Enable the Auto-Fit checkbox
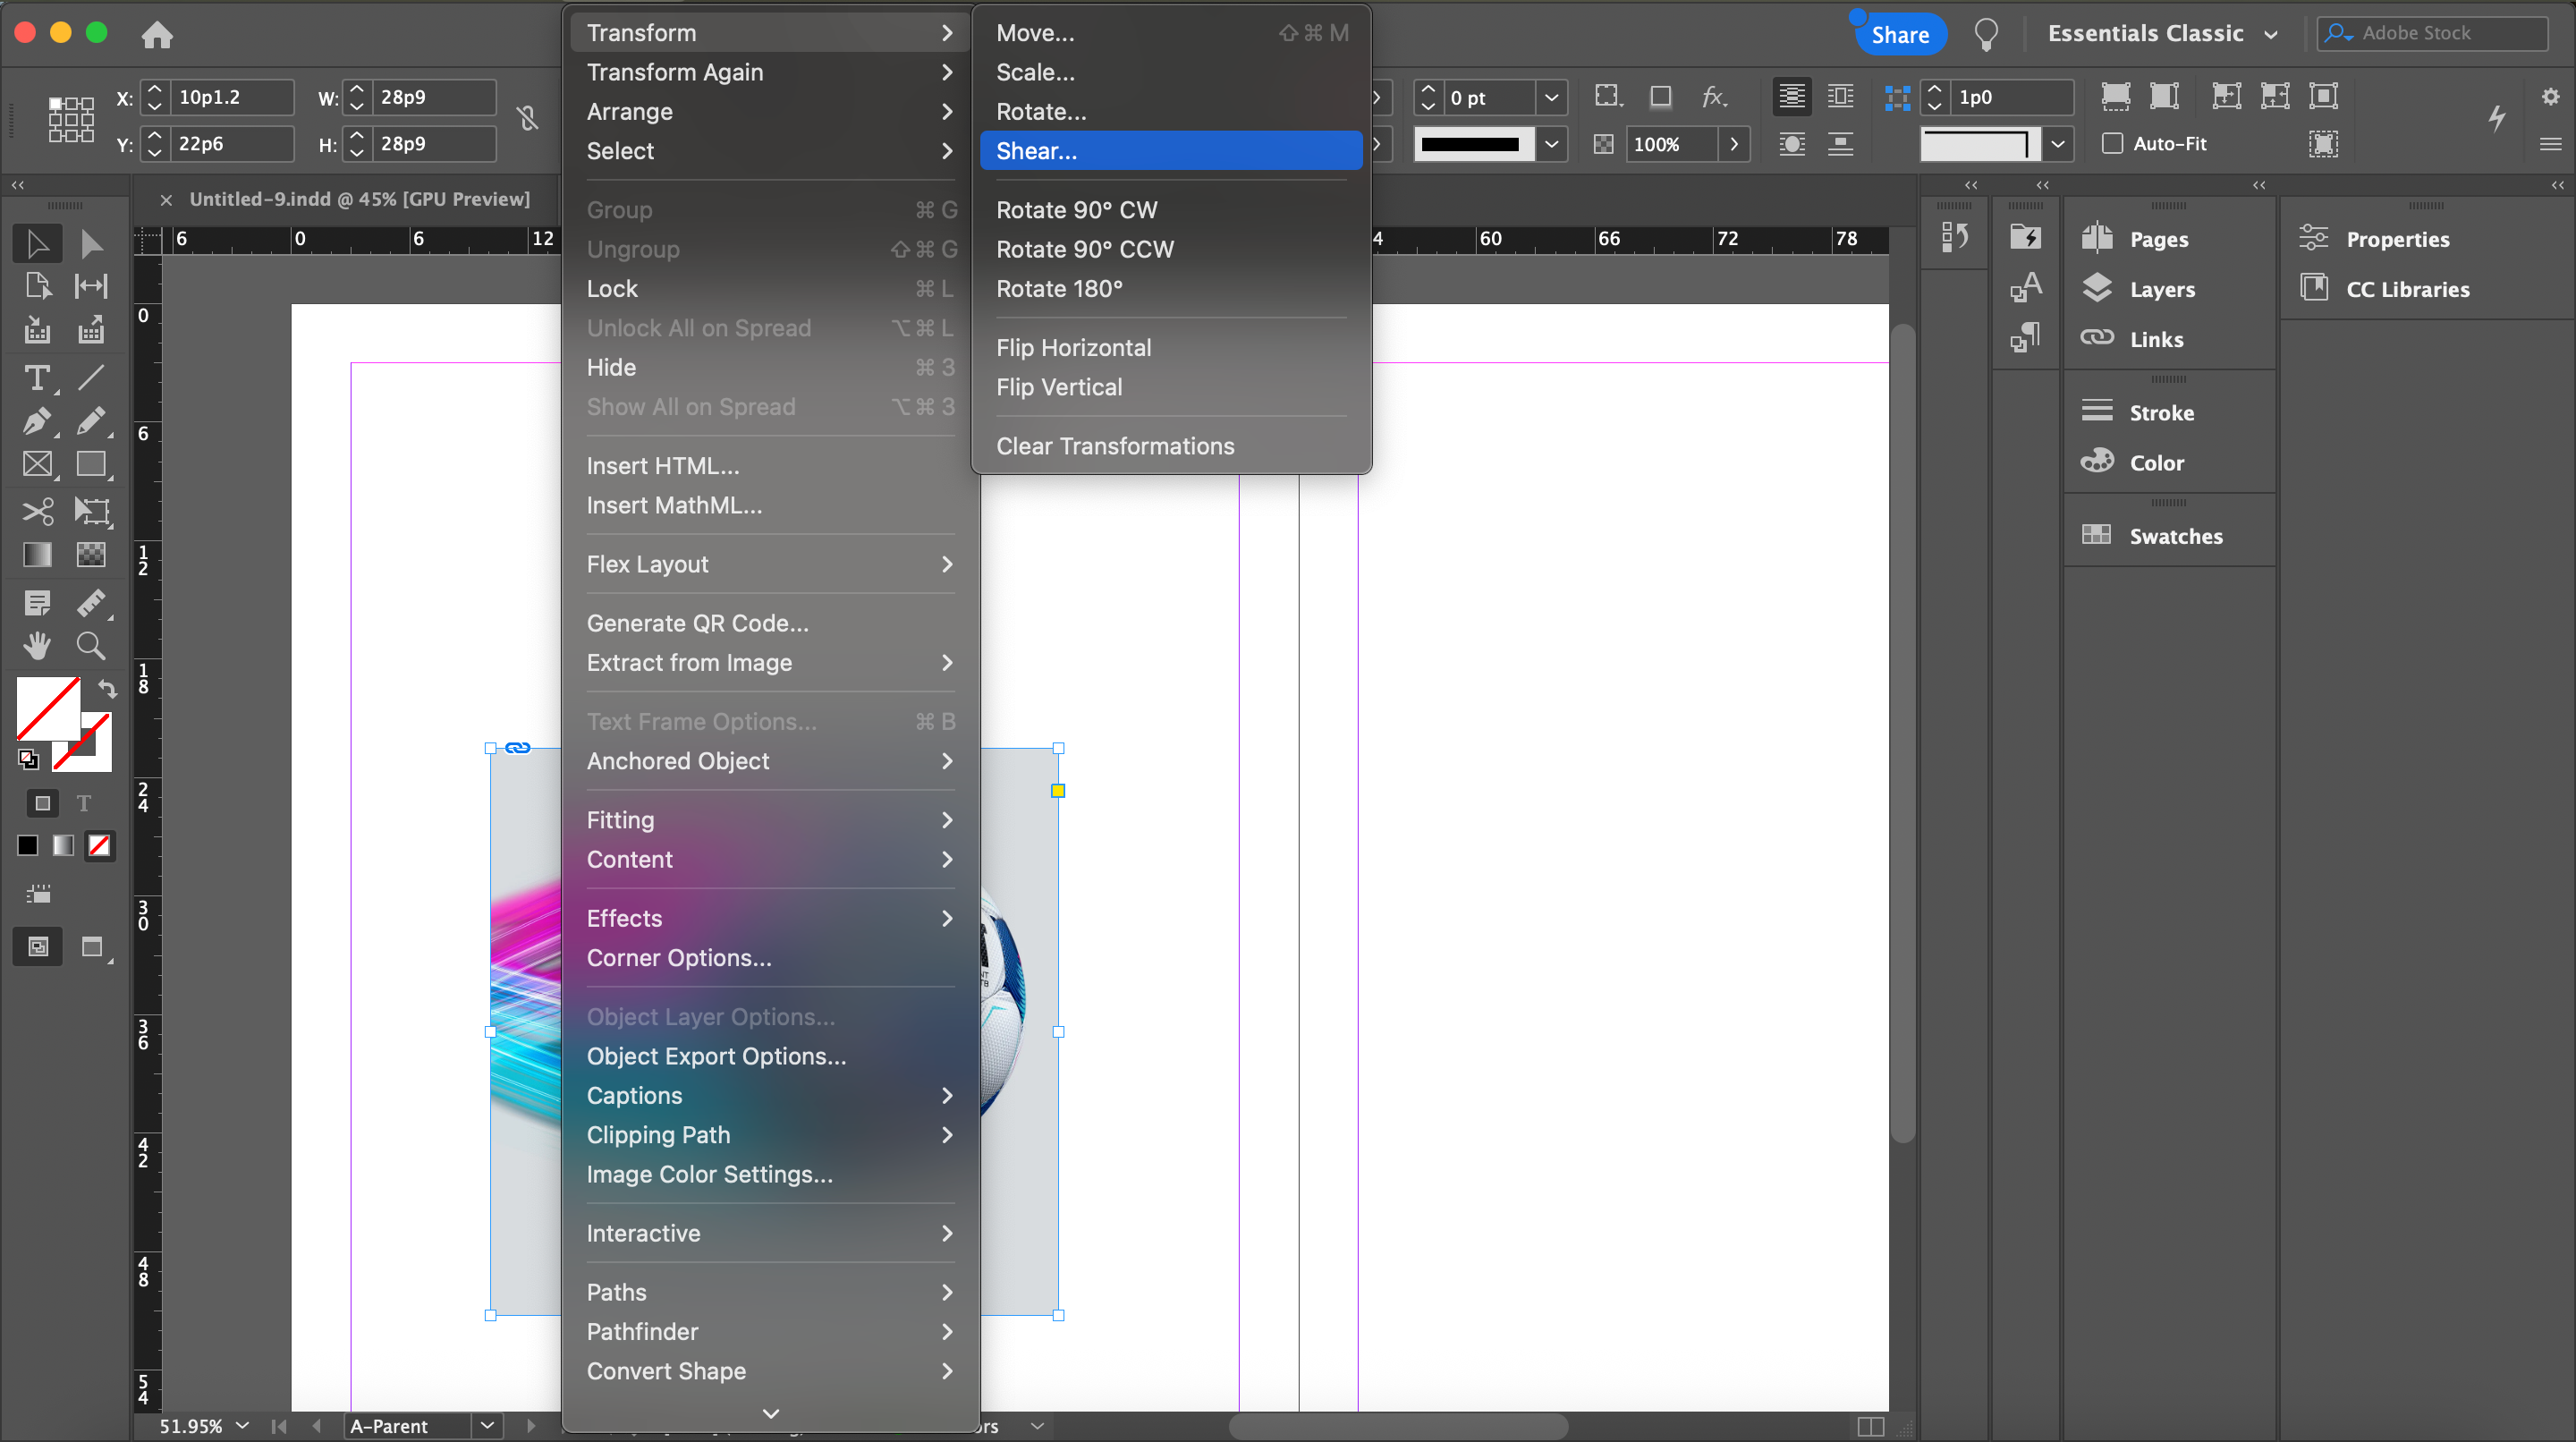This screenshot has height=1442, width=2576. (x=2112, y=143)
